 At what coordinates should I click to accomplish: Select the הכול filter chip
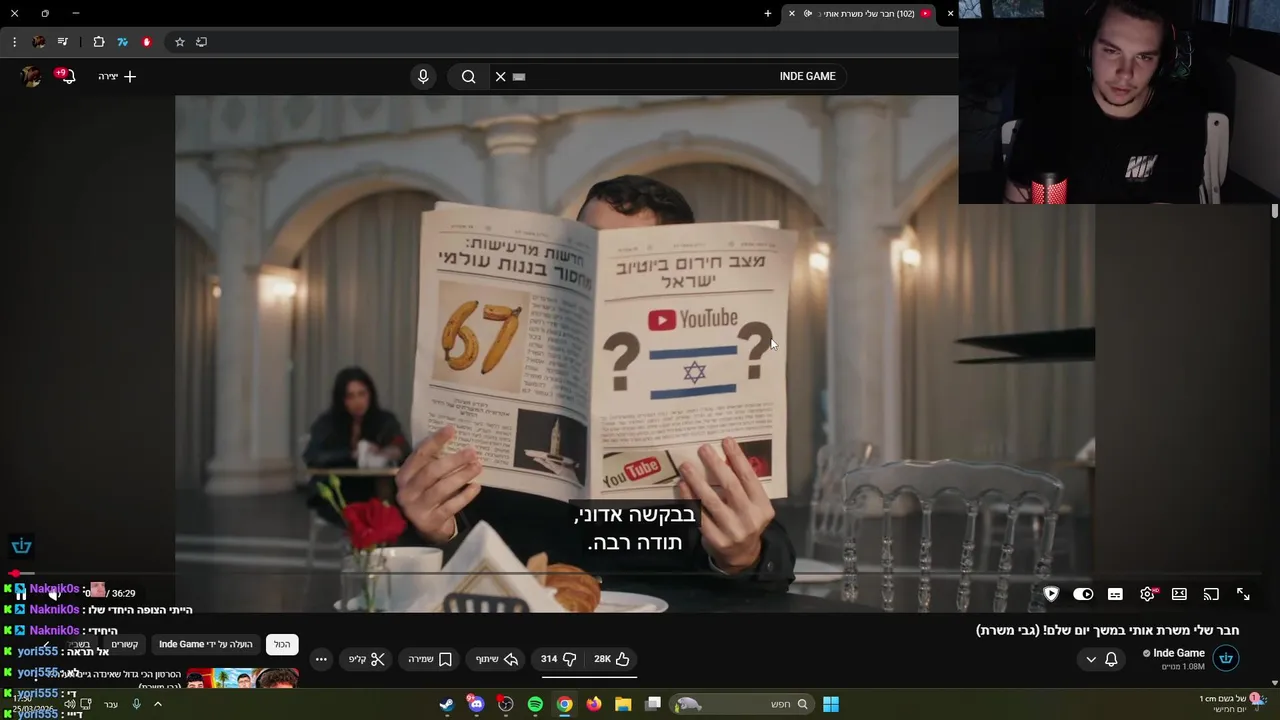(x=282, y=644)
